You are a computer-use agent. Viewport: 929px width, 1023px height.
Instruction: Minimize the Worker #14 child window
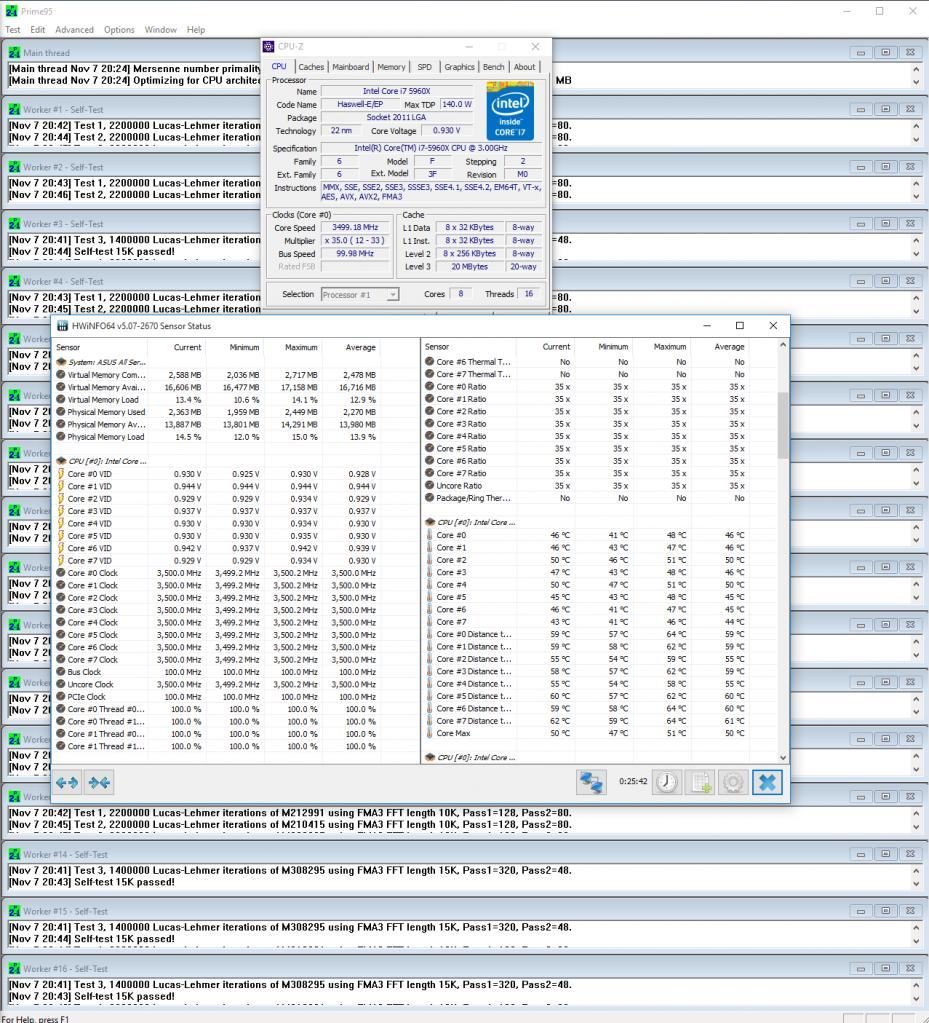tap(861, 854)
